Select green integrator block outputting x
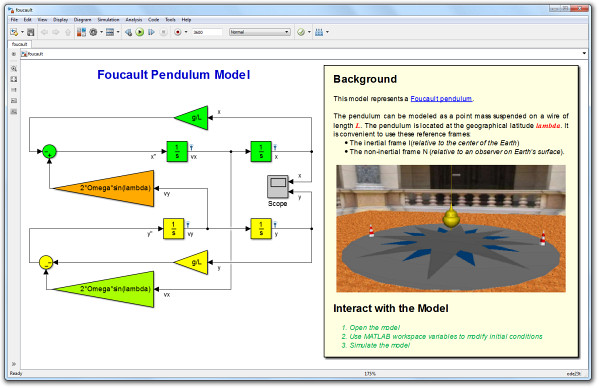Screen dimensions: 600x388 [x=261, y=152]
